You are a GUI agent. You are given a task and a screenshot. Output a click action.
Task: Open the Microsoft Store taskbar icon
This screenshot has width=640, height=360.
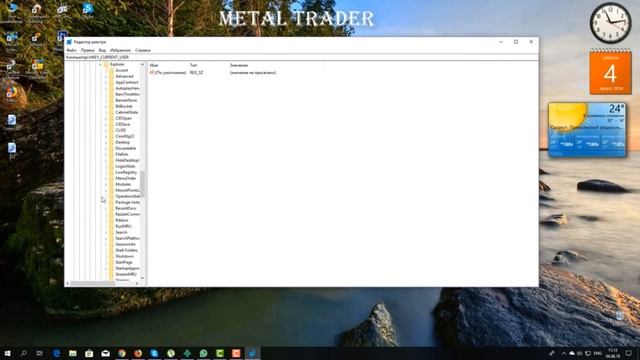click(x=89, y=353)
